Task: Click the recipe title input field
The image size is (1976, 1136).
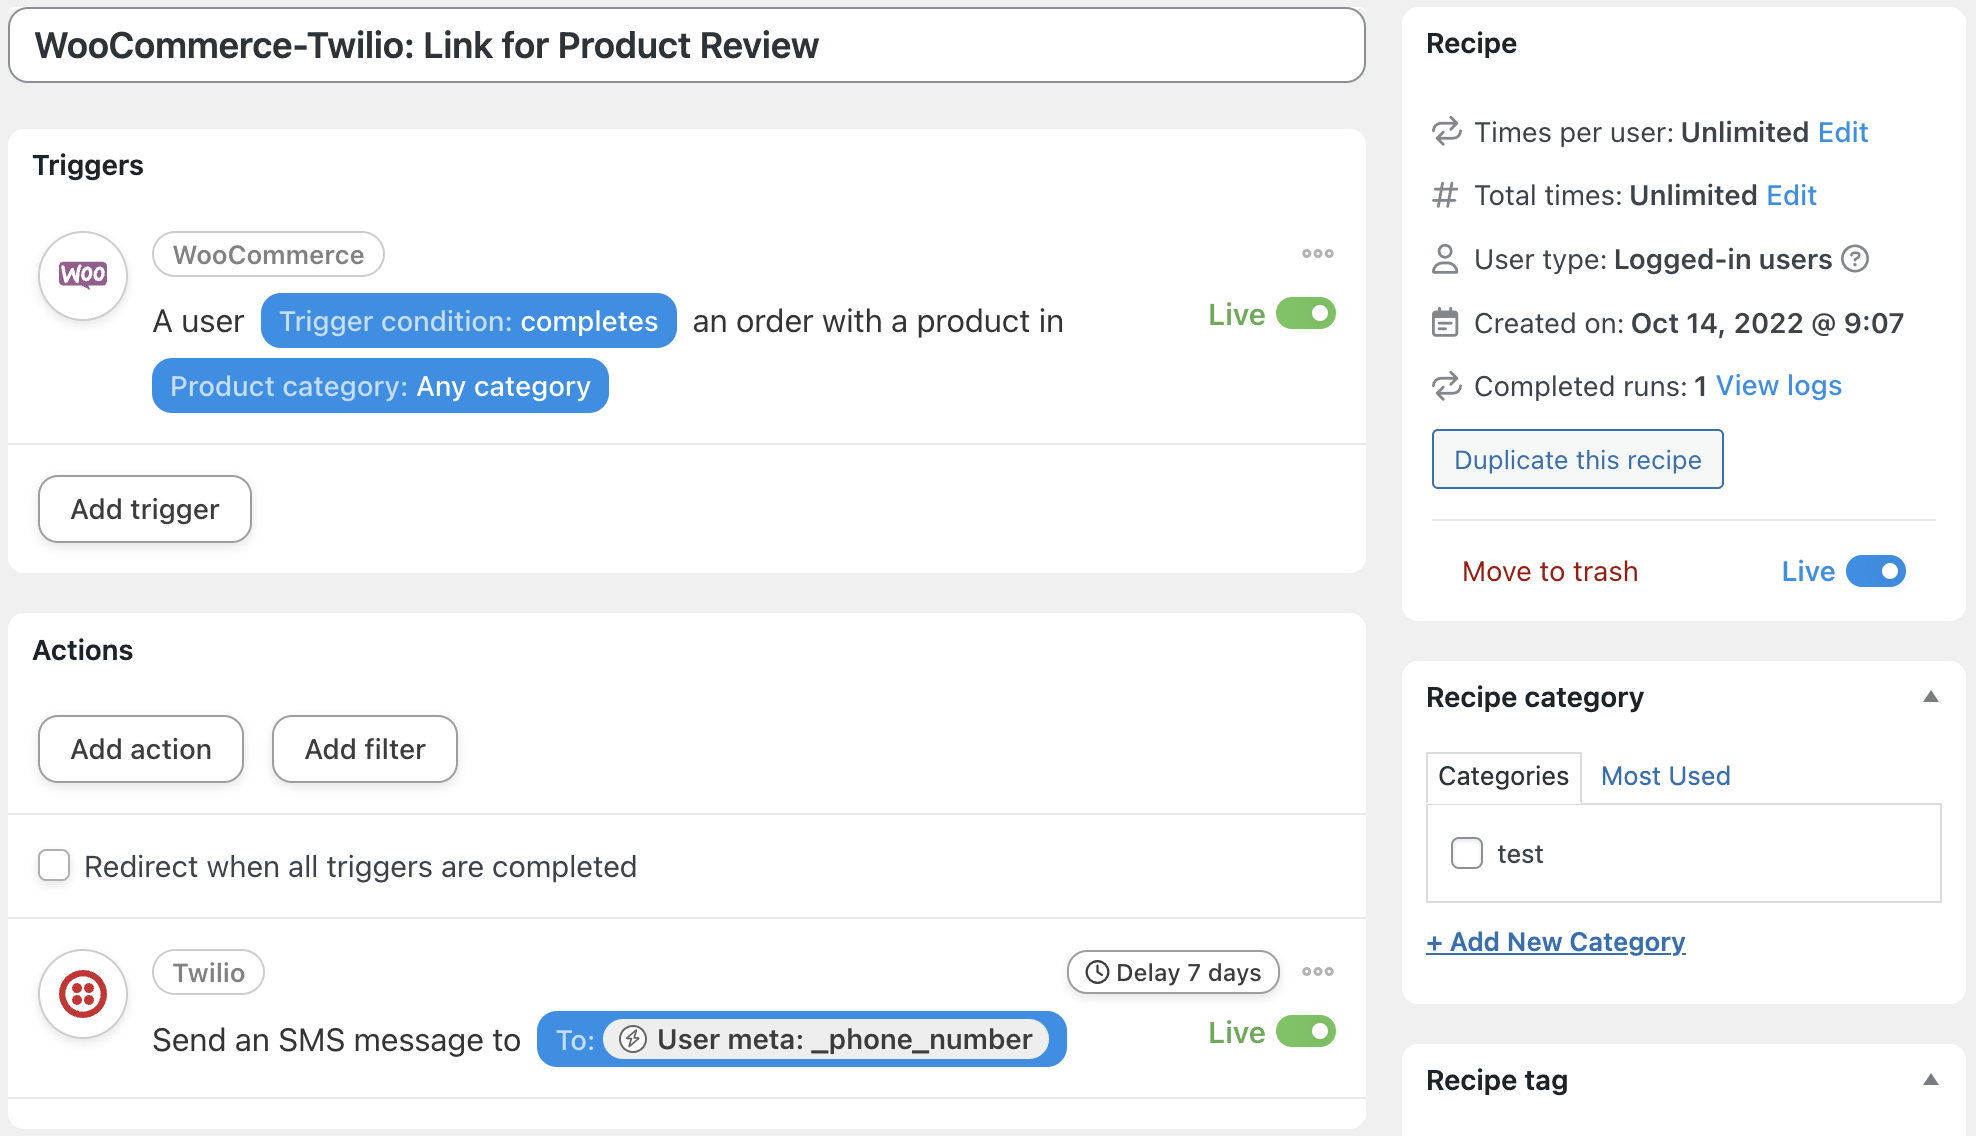Action: coord(687,45)
